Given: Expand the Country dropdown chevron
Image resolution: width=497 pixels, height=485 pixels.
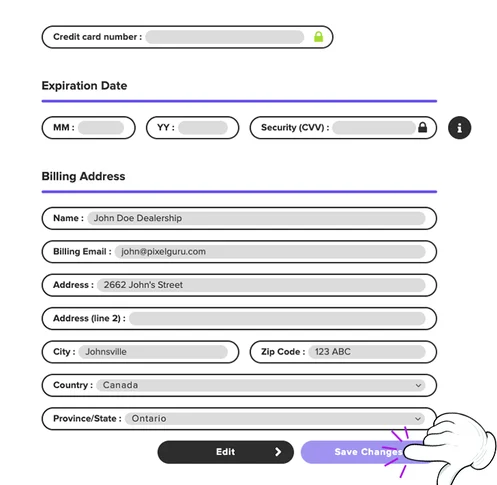Looking at the screenshot, I should click(x=418, y=385).
